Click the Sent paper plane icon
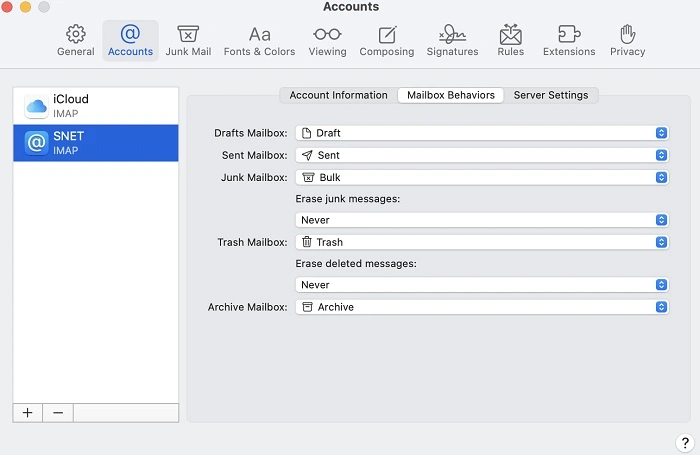This screenshot has height=455, width=700. pos(307,155)
